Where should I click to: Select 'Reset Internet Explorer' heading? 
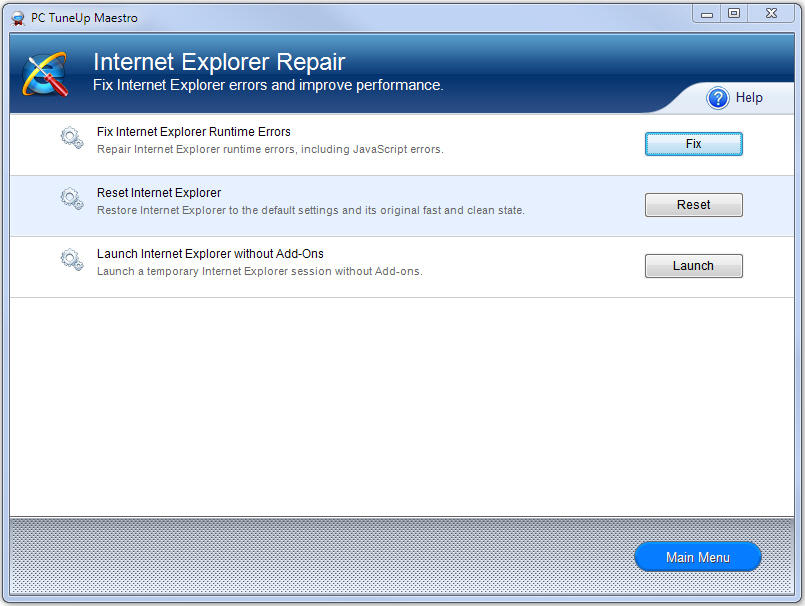coord(159,193)
